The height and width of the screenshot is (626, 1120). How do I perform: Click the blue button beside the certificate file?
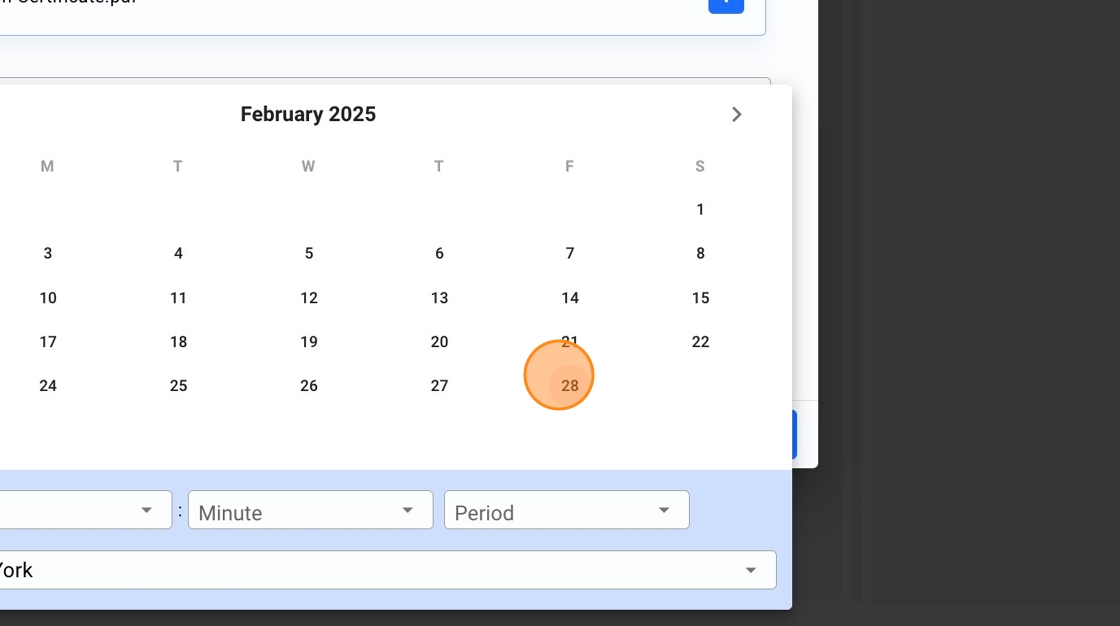(726, 4)
